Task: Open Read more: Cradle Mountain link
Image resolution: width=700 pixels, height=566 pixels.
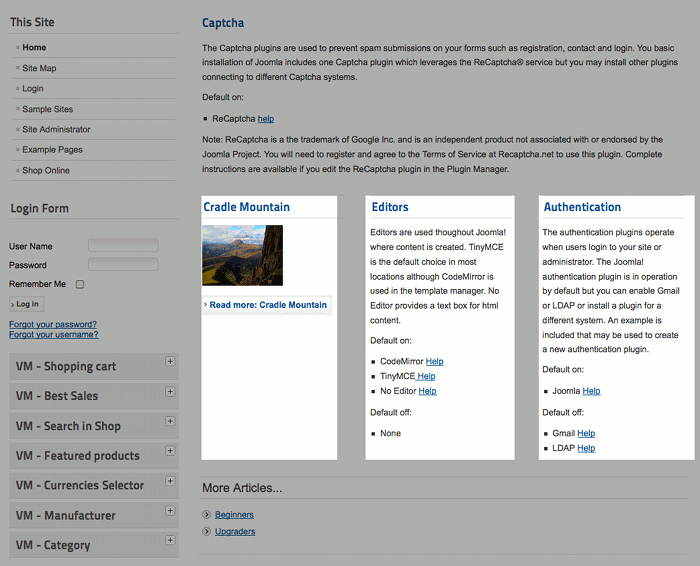Action: (x=268, y=304)
